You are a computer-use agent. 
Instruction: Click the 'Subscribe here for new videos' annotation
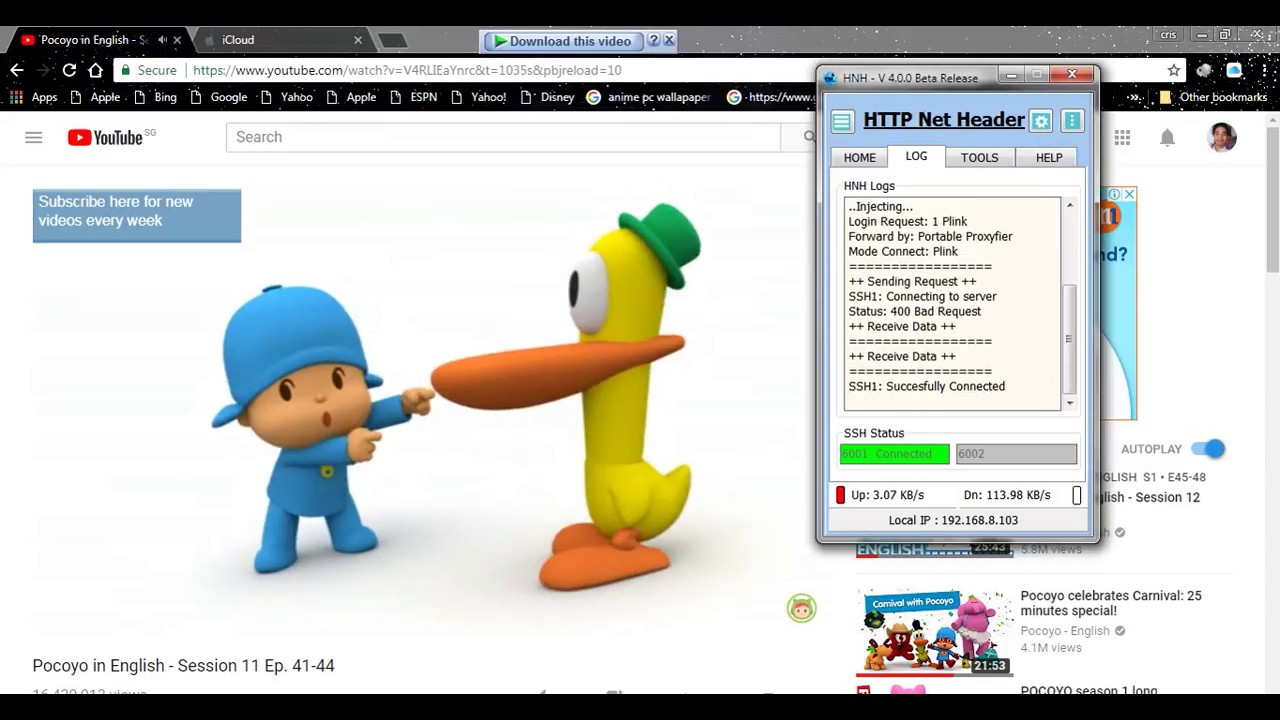coord(137,215)
